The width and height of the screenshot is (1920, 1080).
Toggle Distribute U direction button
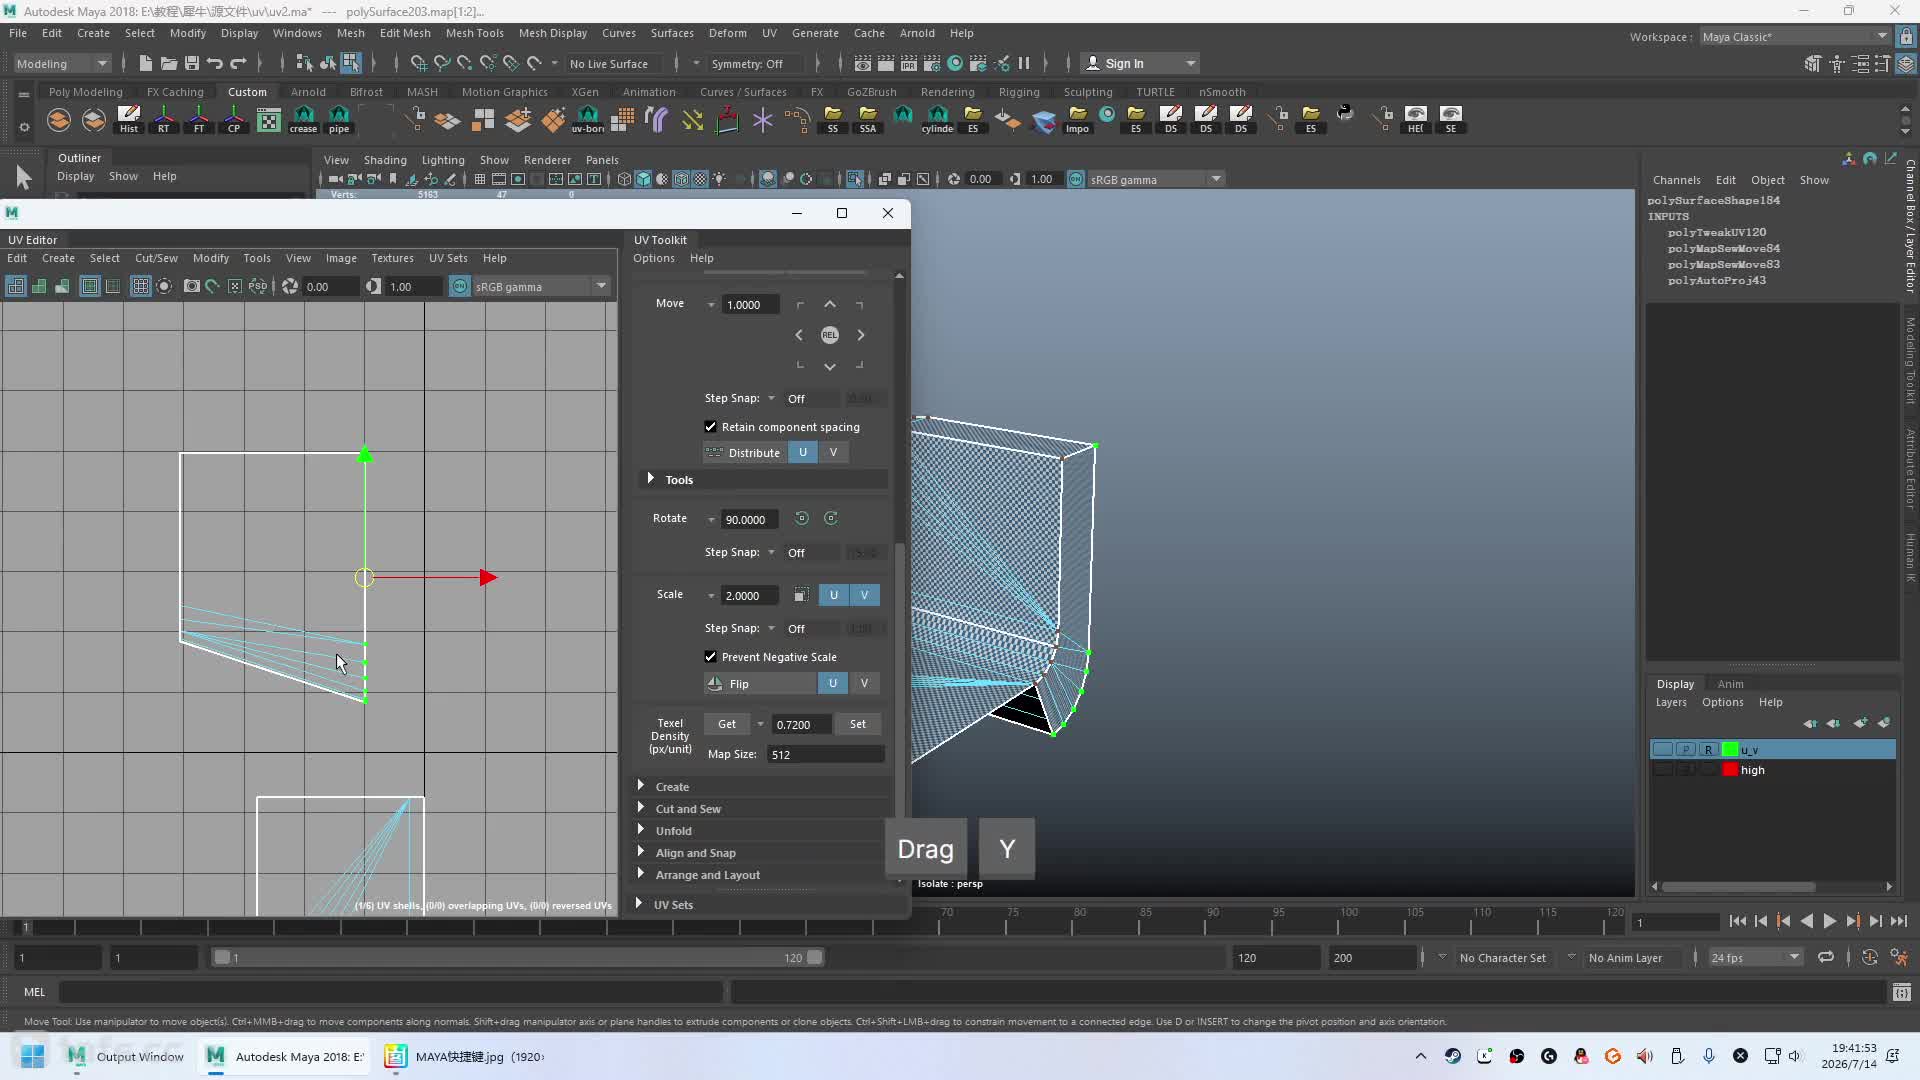pyautogui.click(x=803, y=452)
